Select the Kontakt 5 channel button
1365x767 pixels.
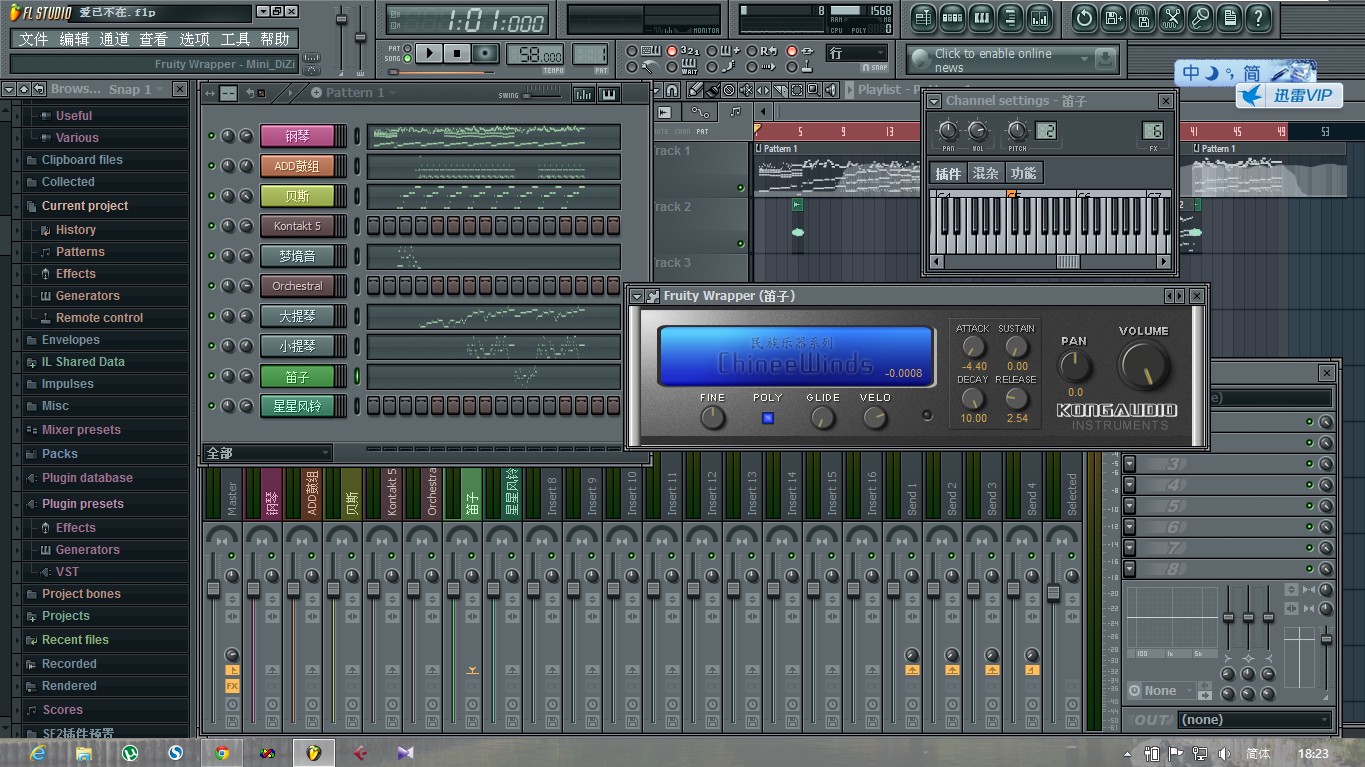tap(297, 226)
